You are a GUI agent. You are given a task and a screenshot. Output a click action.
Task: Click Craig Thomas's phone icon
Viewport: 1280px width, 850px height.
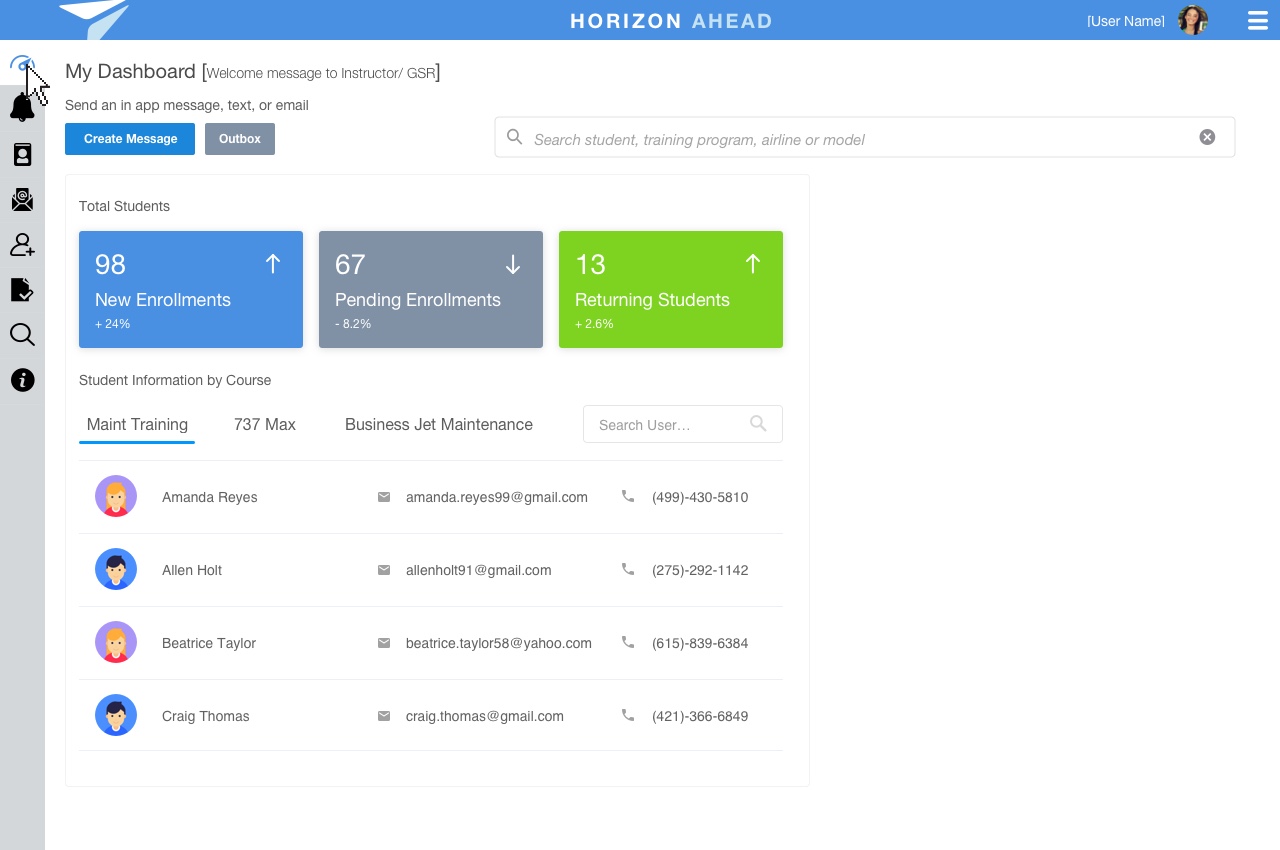628,715
